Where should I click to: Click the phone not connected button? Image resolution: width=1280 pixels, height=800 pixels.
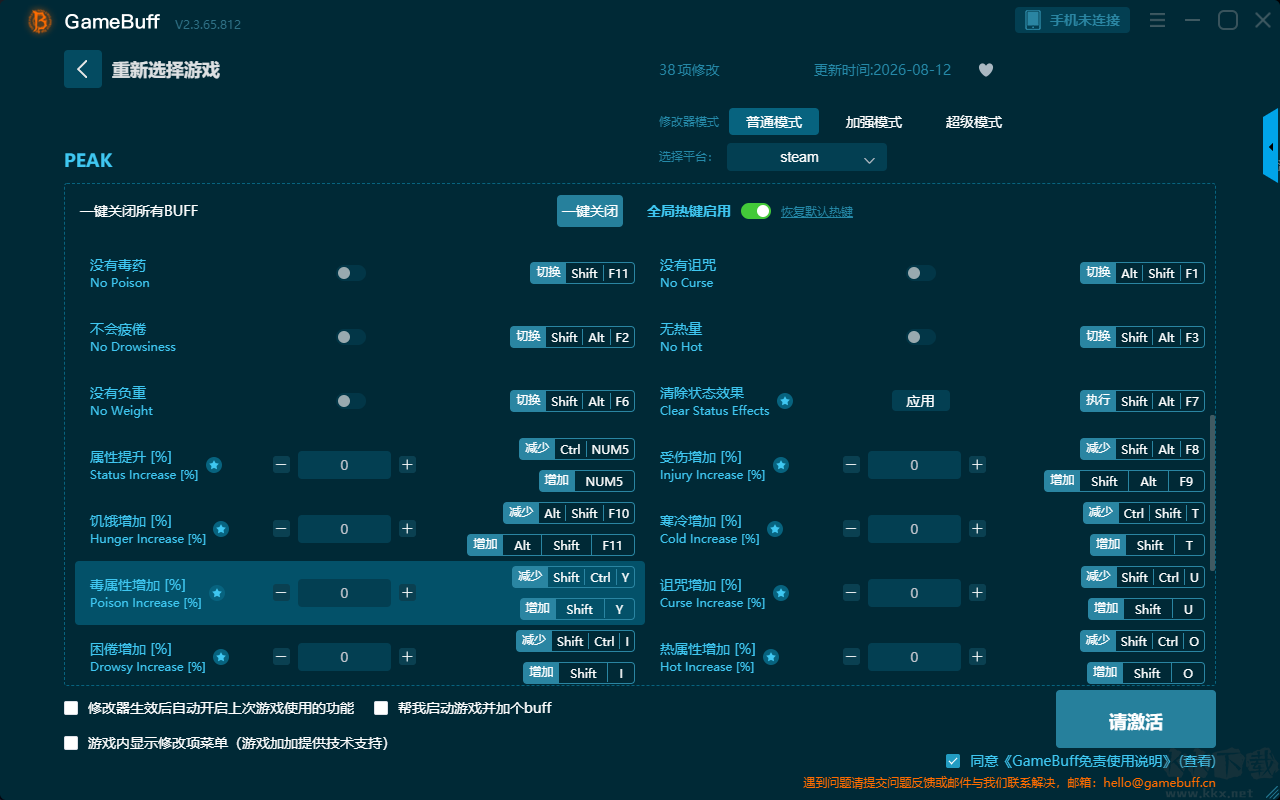pos(1073,20)
